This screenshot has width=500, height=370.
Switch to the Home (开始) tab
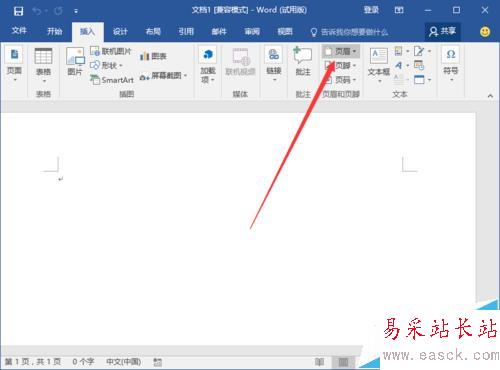click(54, 32)
